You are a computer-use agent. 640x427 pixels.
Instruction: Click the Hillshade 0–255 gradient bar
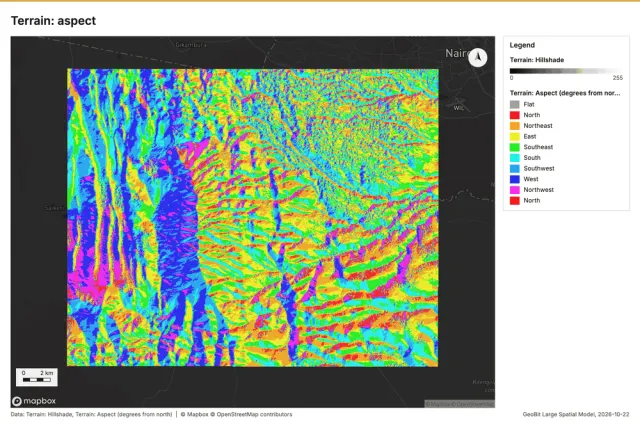566,71
